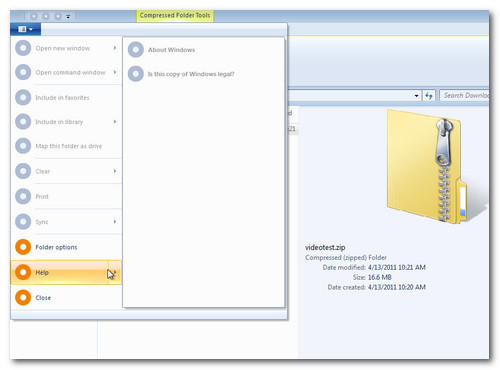Choose Map this folder as drive
The height and width of the screenshot is (370, 500).
click(x=66, y=146)
